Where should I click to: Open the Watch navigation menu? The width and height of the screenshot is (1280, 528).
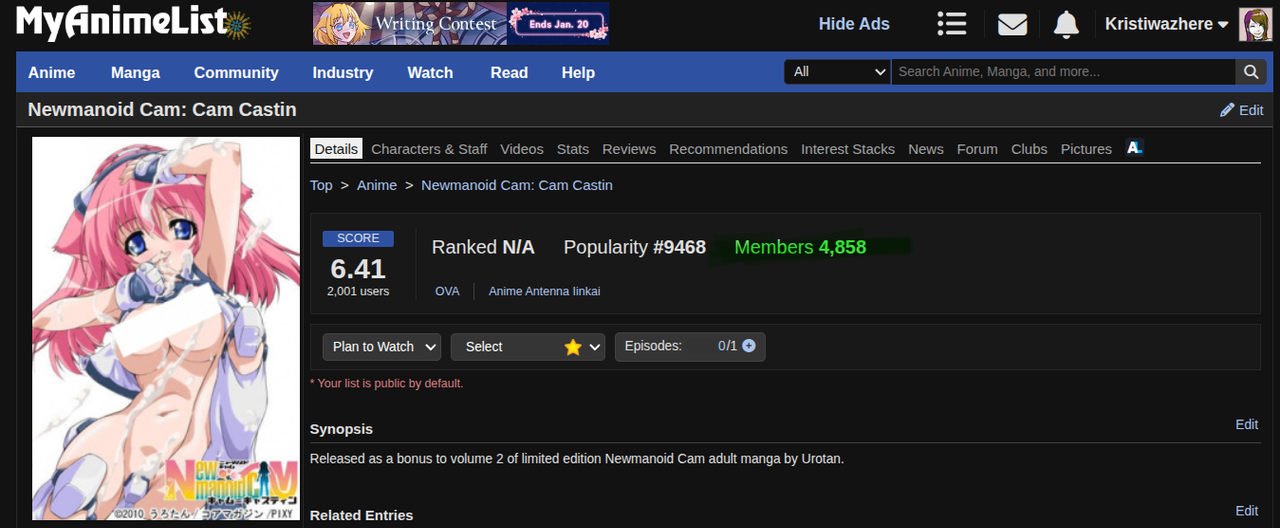click(x=430, y=72)
